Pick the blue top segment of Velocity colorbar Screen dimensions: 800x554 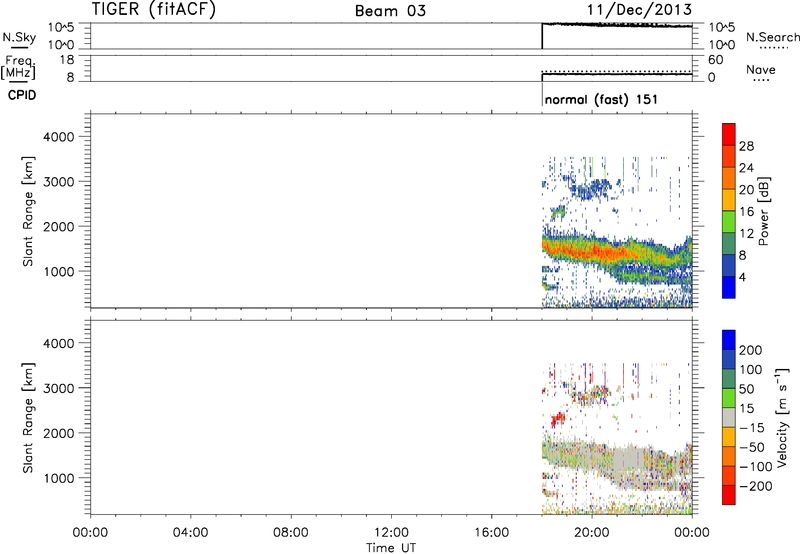pyautogui.click(x=729, y=340)
